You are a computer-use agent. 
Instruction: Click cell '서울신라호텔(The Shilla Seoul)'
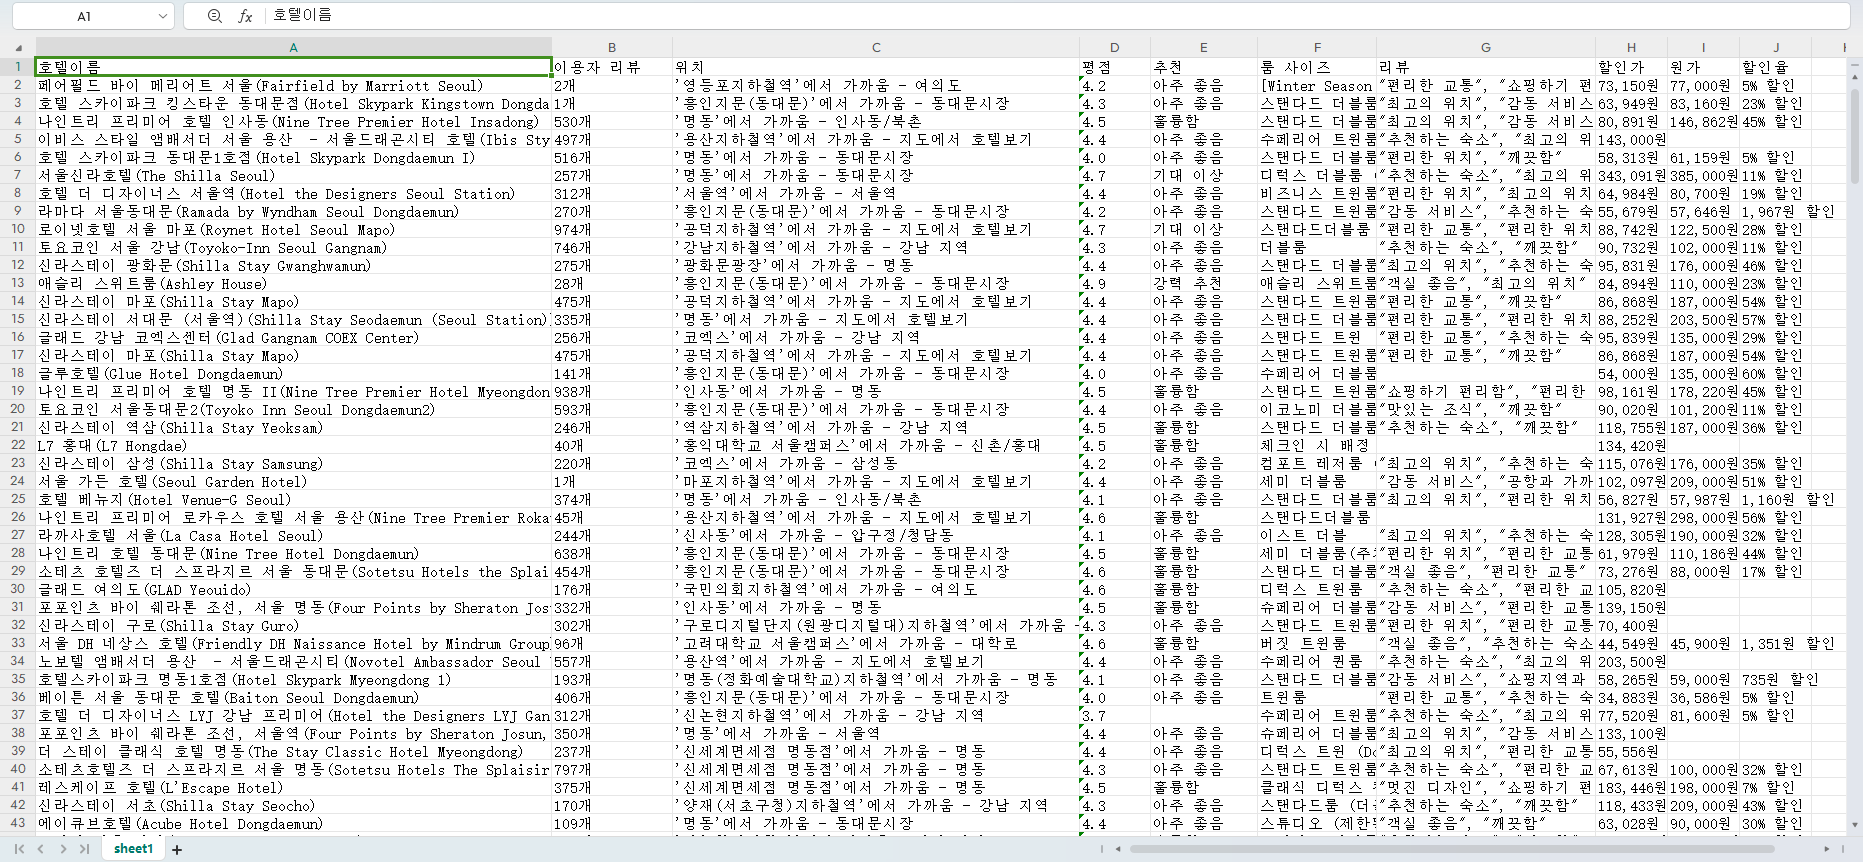[x=293, y=175]
